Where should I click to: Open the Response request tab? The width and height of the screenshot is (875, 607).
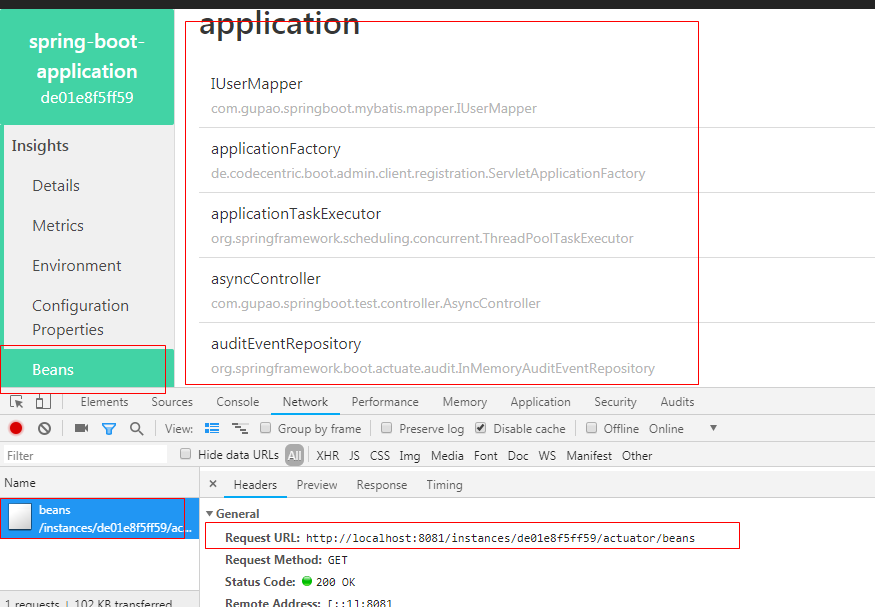[382, 485]
